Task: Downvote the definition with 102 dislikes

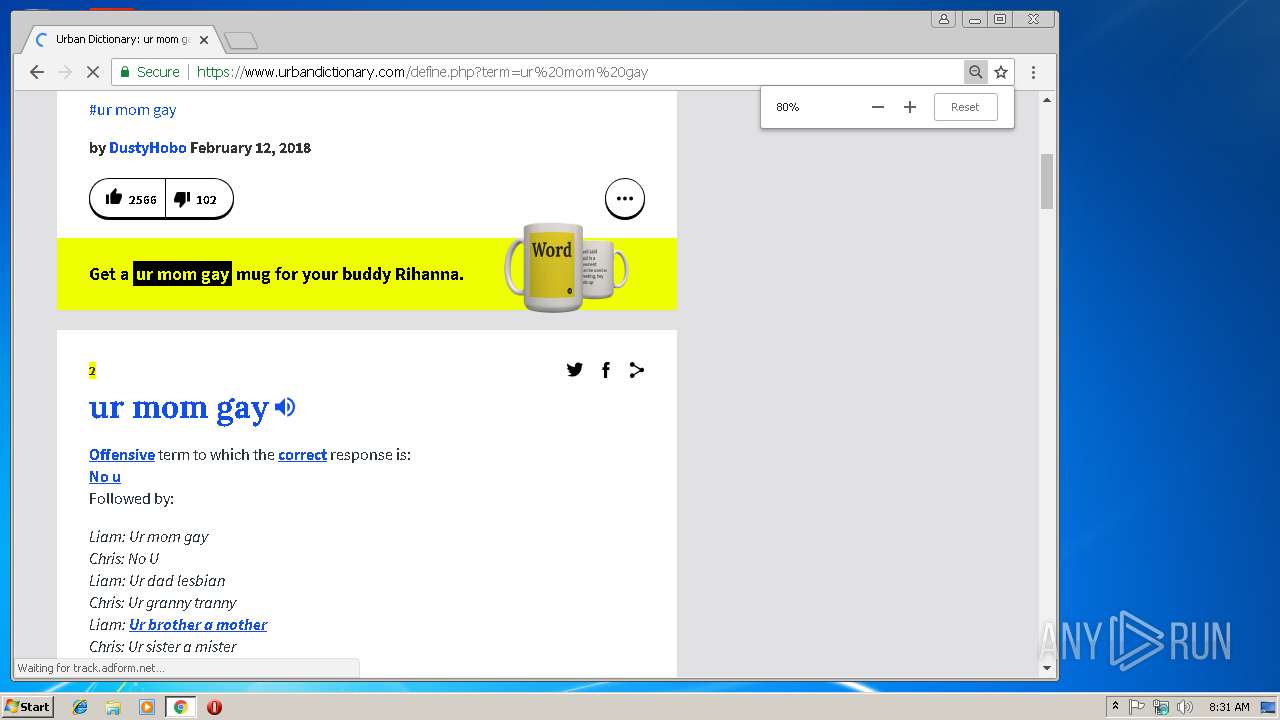Action: click(199, 199)
